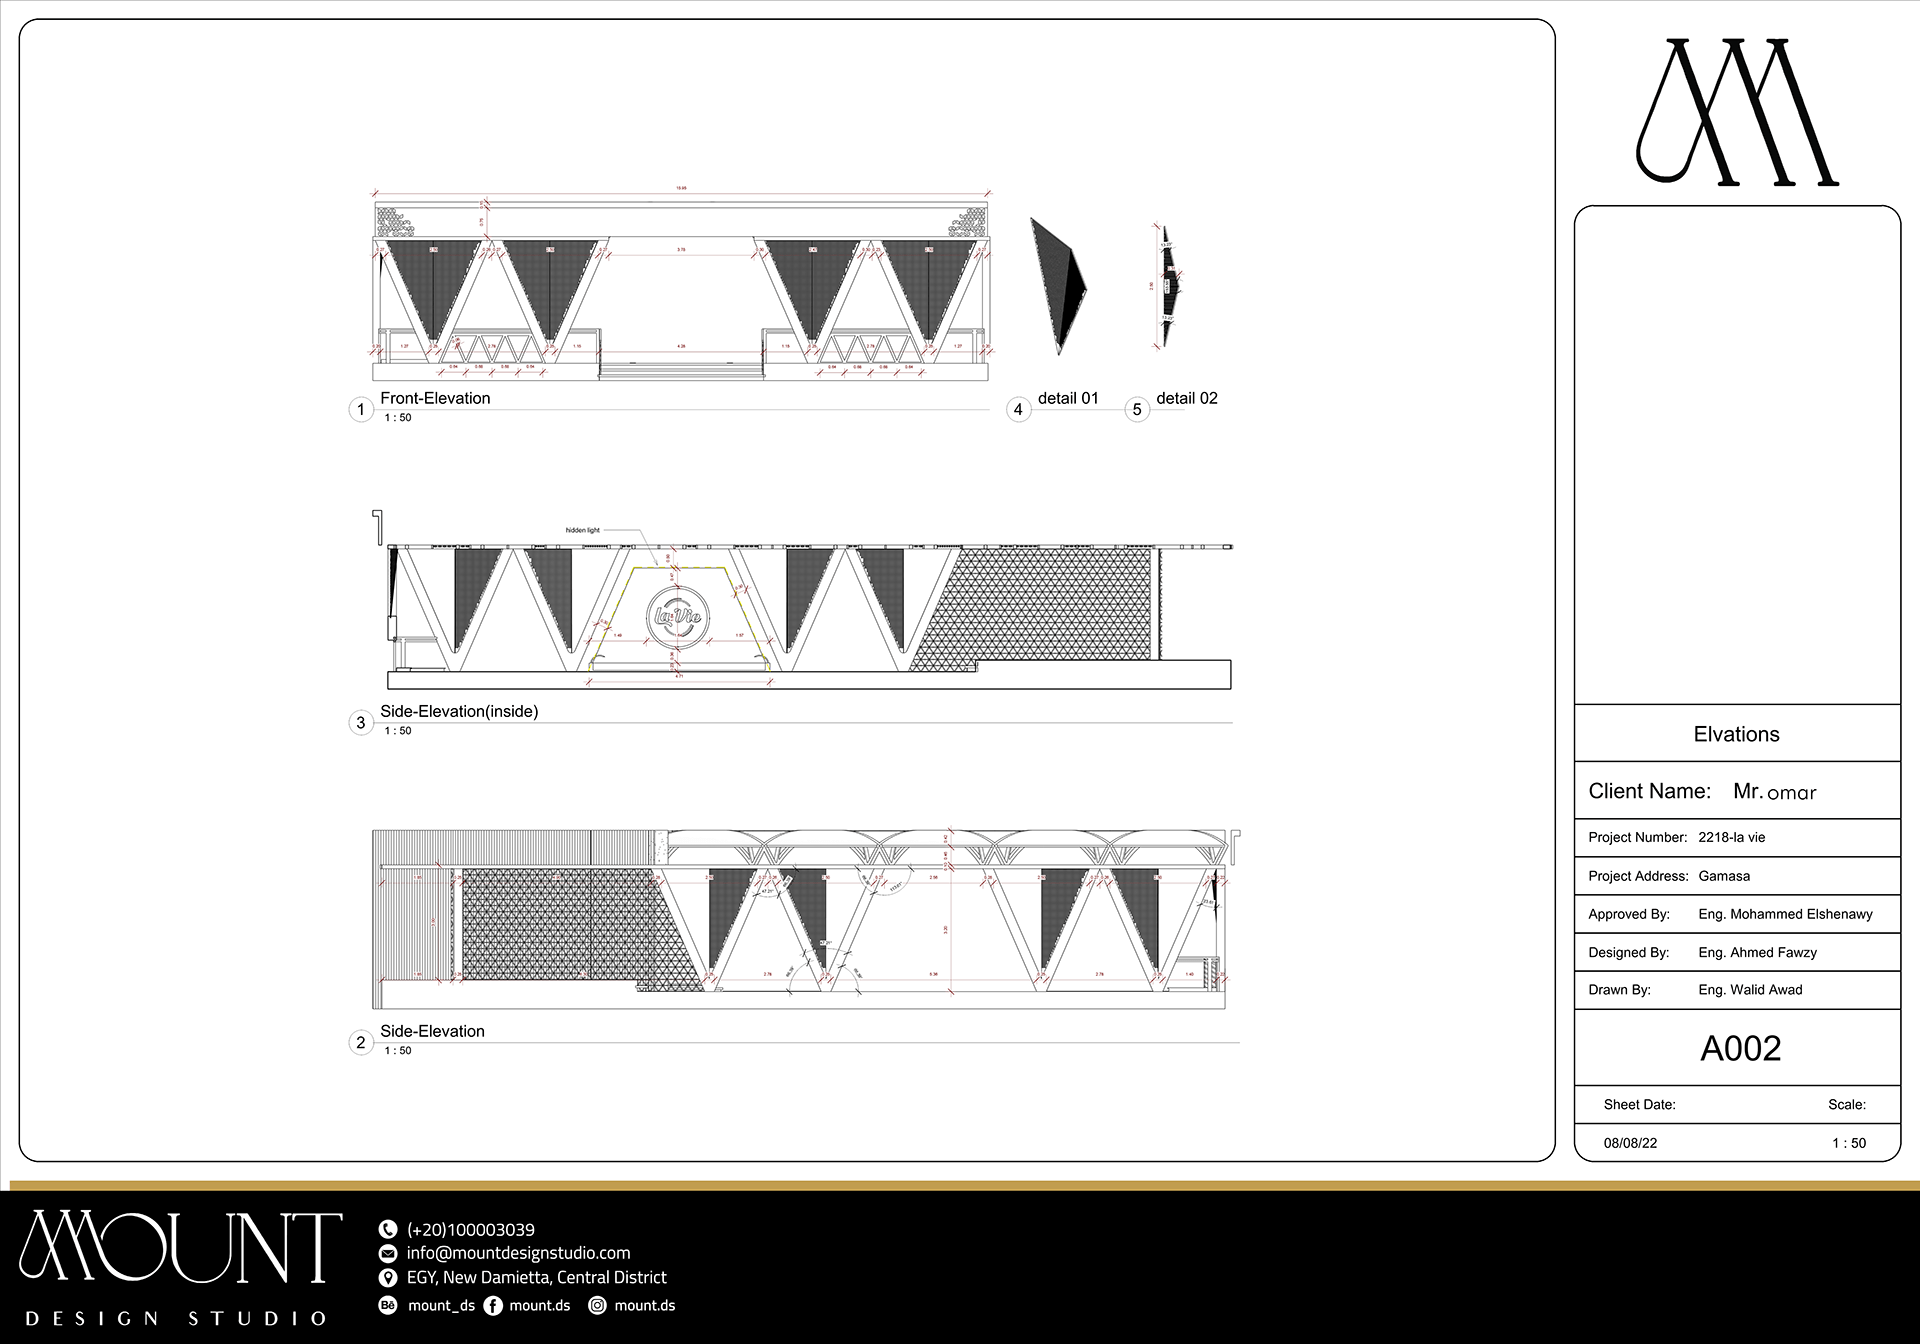Click the Instagram icon in footer
Viewport: 1920px width, 1344px height.
pos(597,1305)
